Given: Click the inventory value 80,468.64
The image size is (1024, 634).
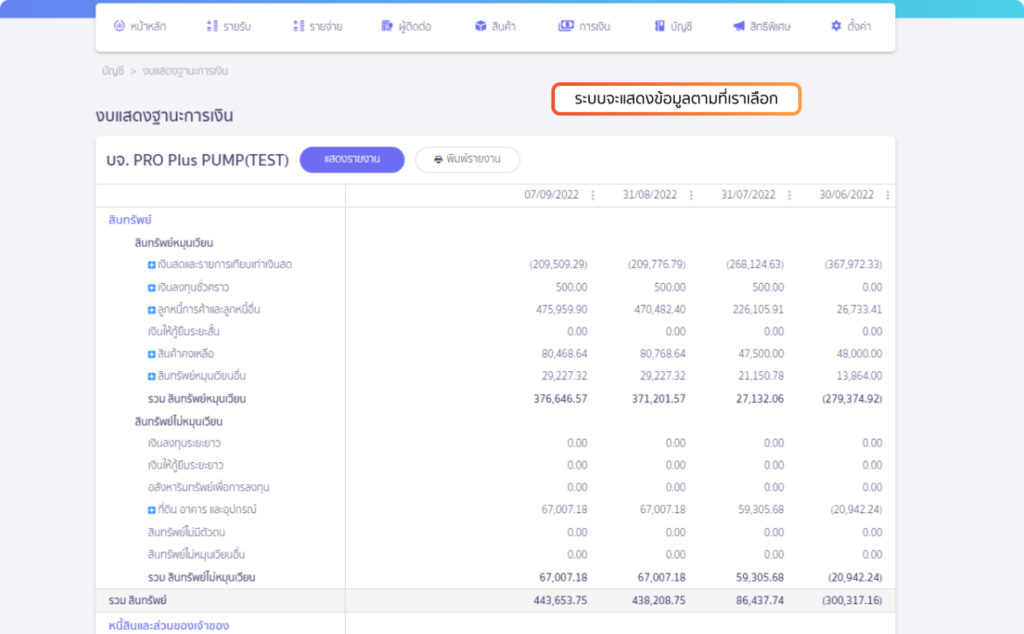Looking at the screenshot, I should (x=564, y=354).
